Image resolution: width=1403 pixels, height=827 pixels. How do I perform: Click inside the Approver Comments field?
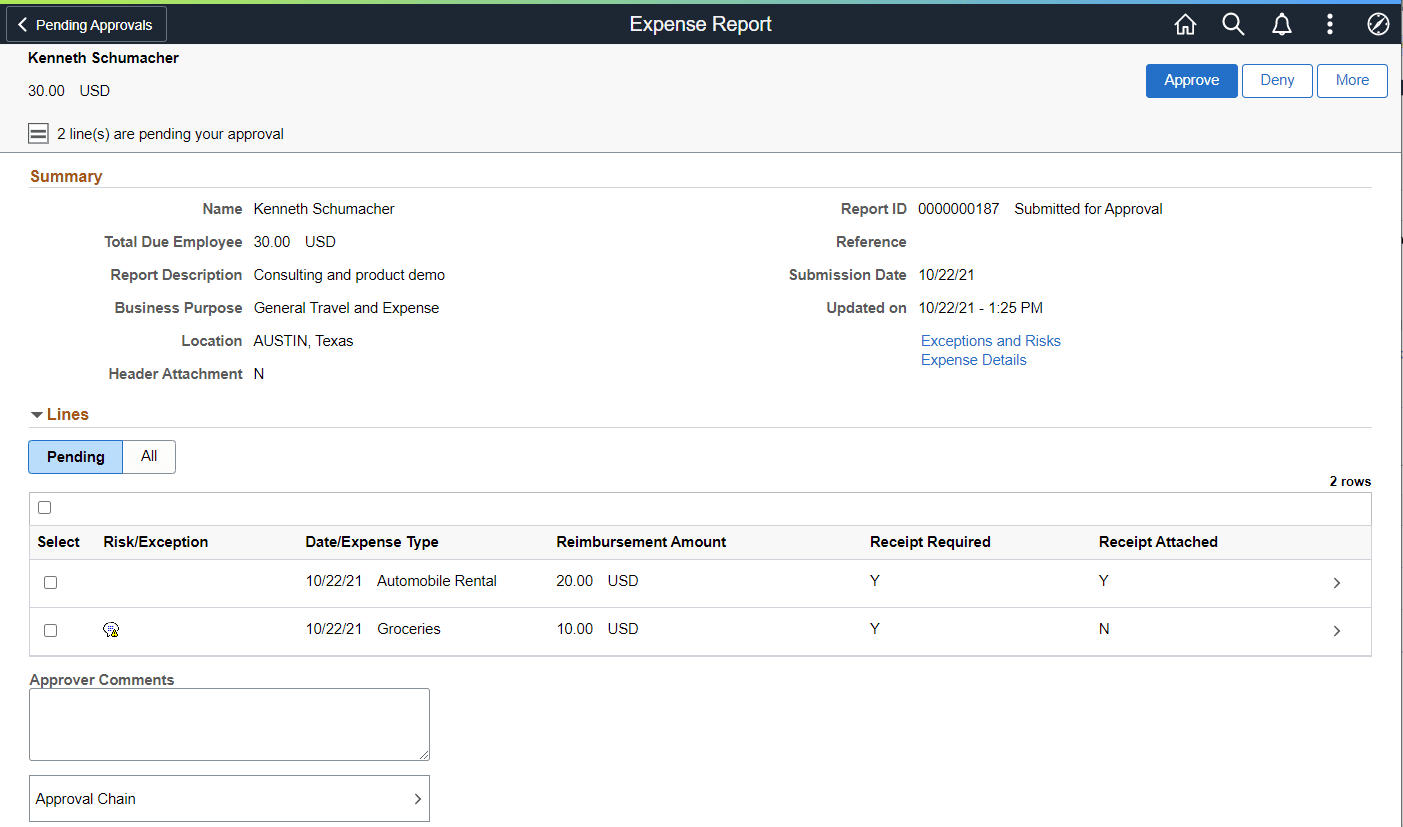tap(229, 724)
